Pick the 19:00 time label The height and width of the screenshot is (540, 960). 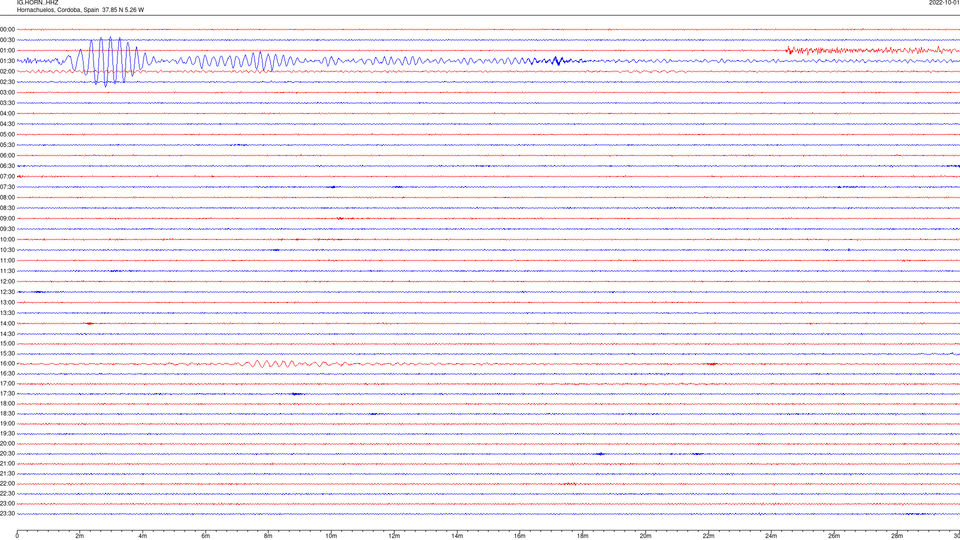pyautogui.click(x=7, y=424)
